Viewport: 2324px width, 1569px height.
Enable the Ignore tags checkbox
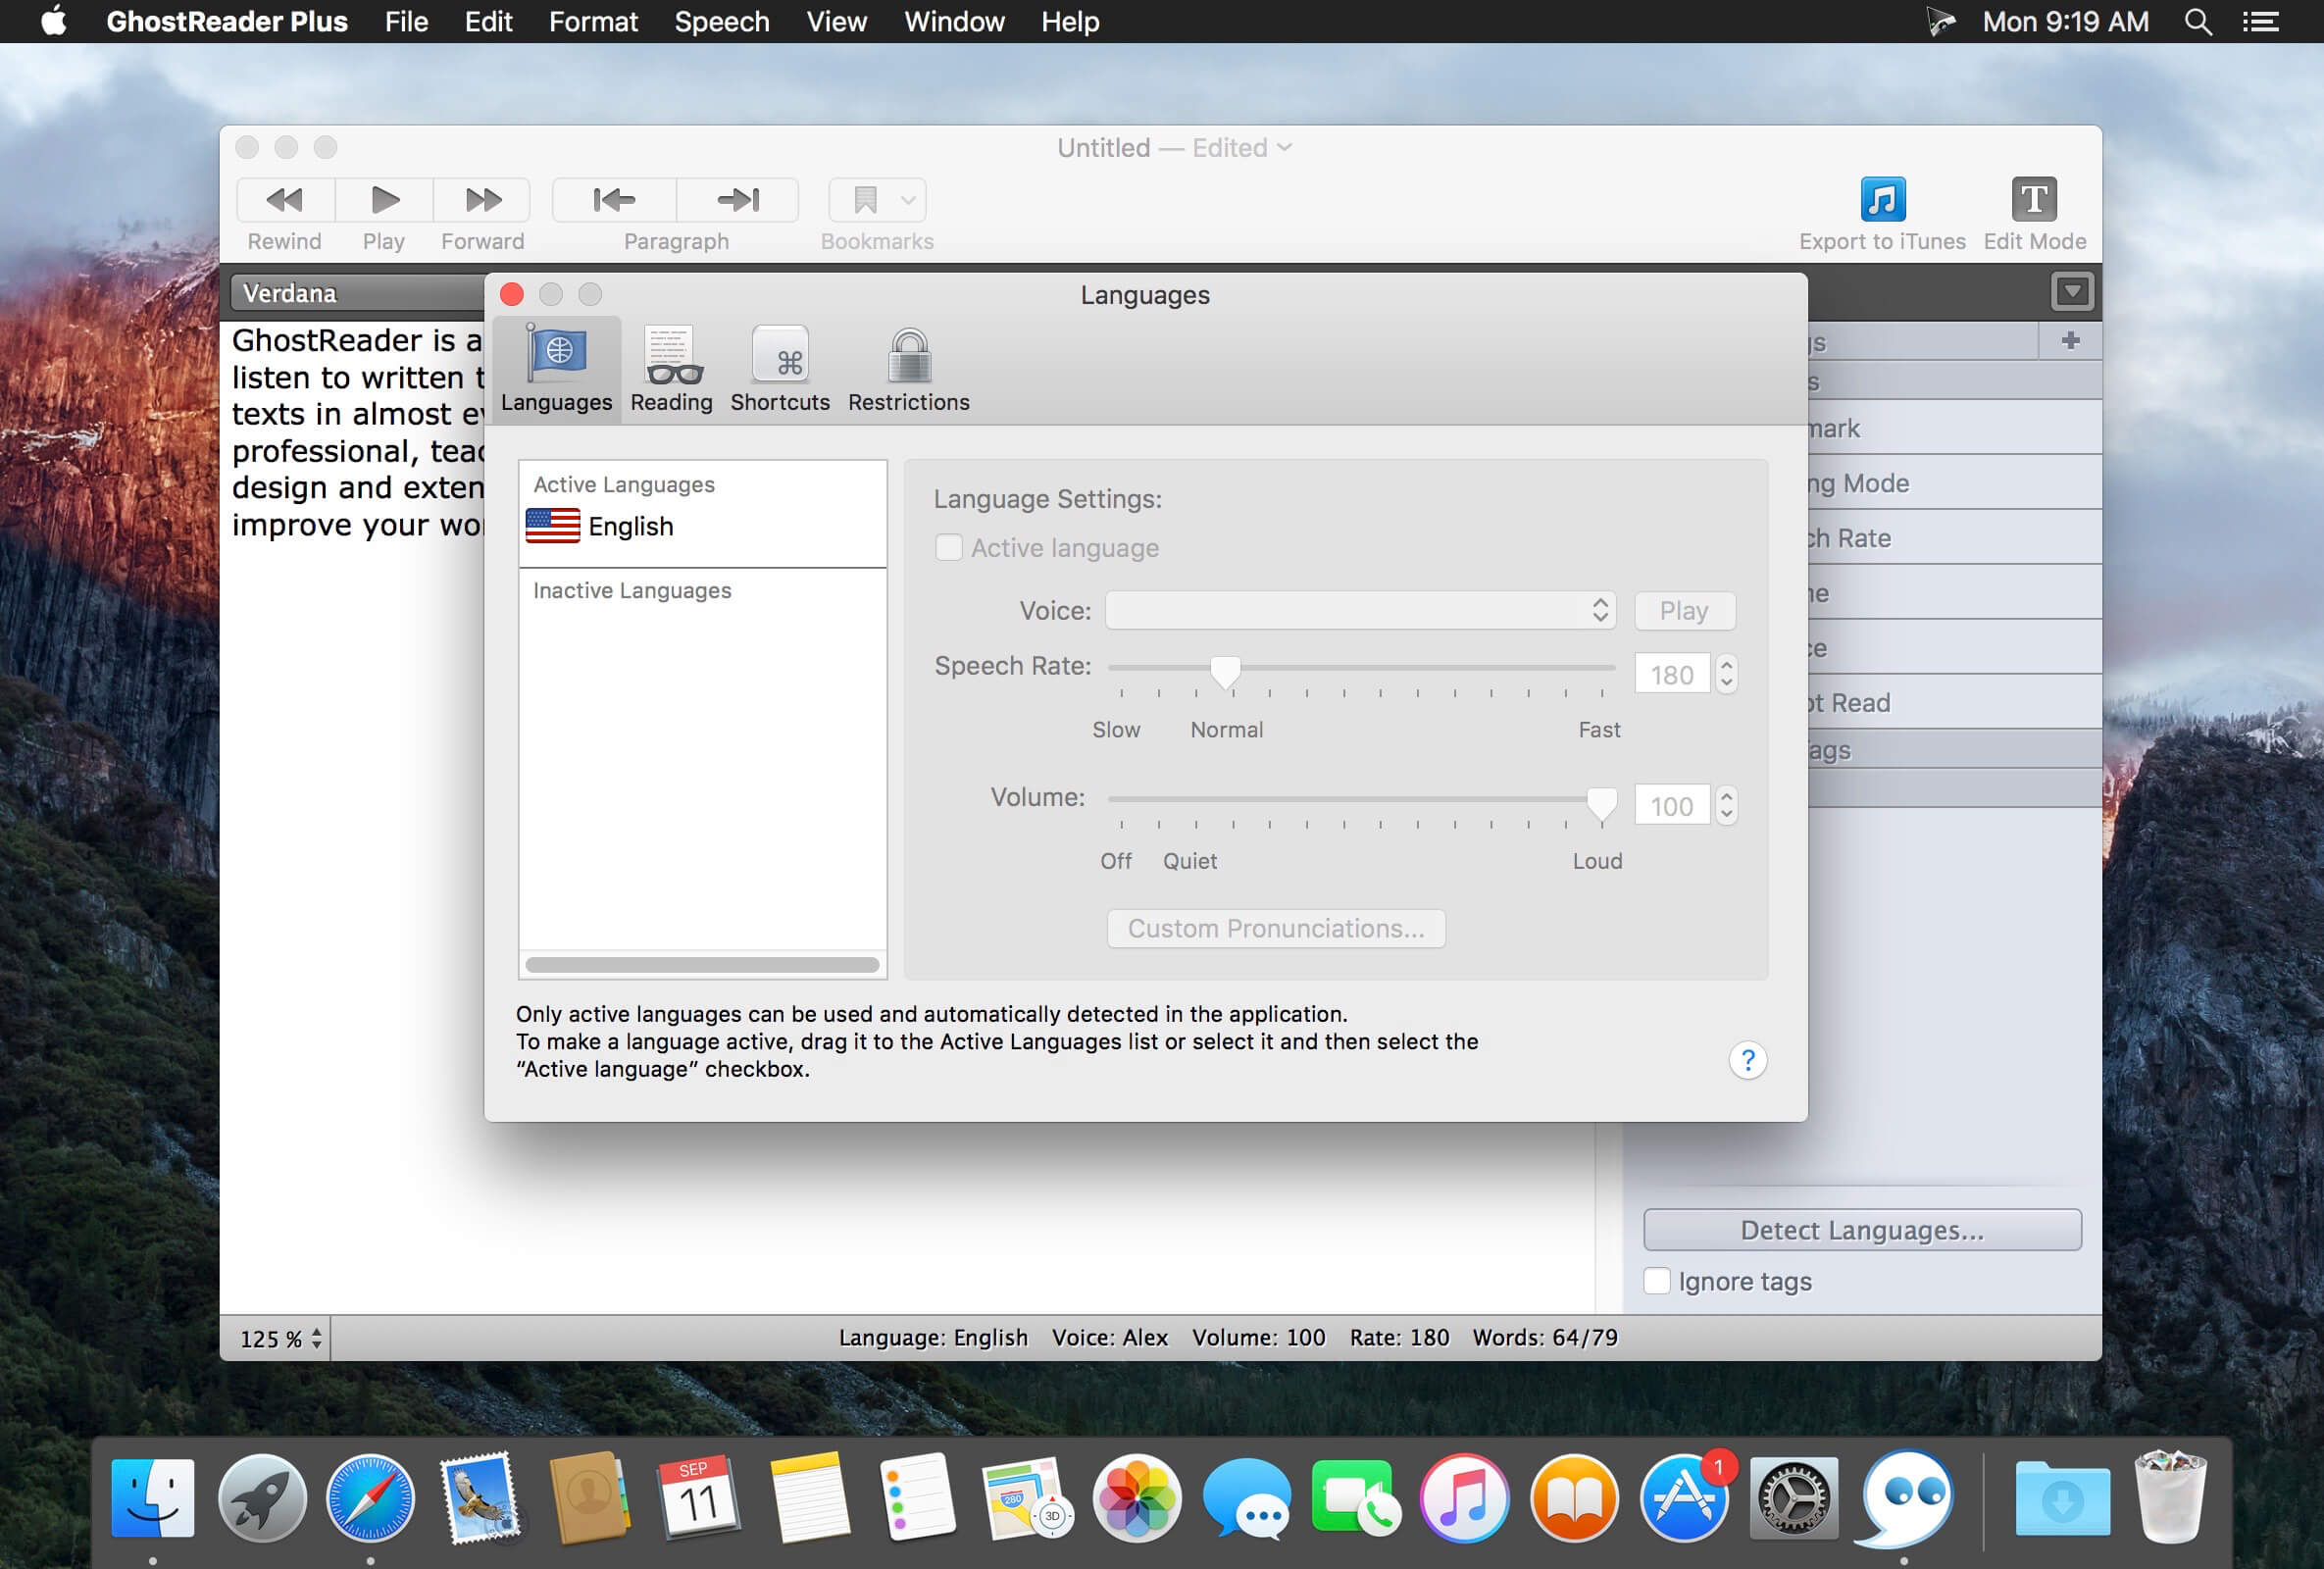pyautogui.click(x=1657, y=1281)
